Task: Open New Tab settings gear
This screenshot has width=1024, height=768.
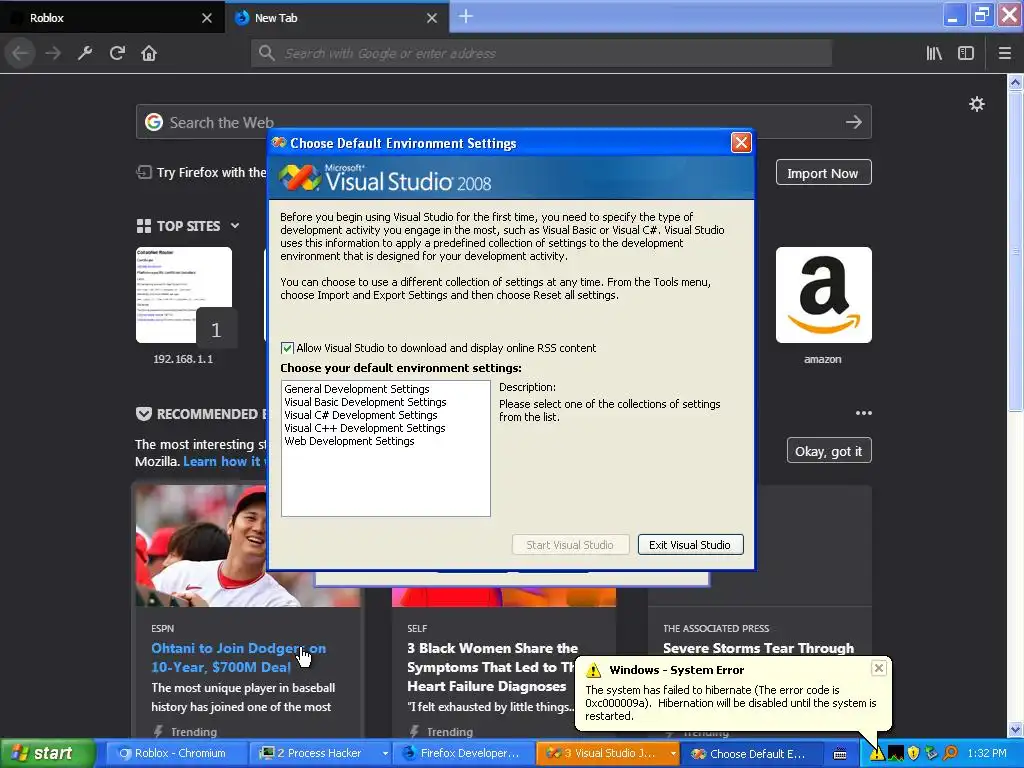Action: pyautogui.click(x=976, y=104)
